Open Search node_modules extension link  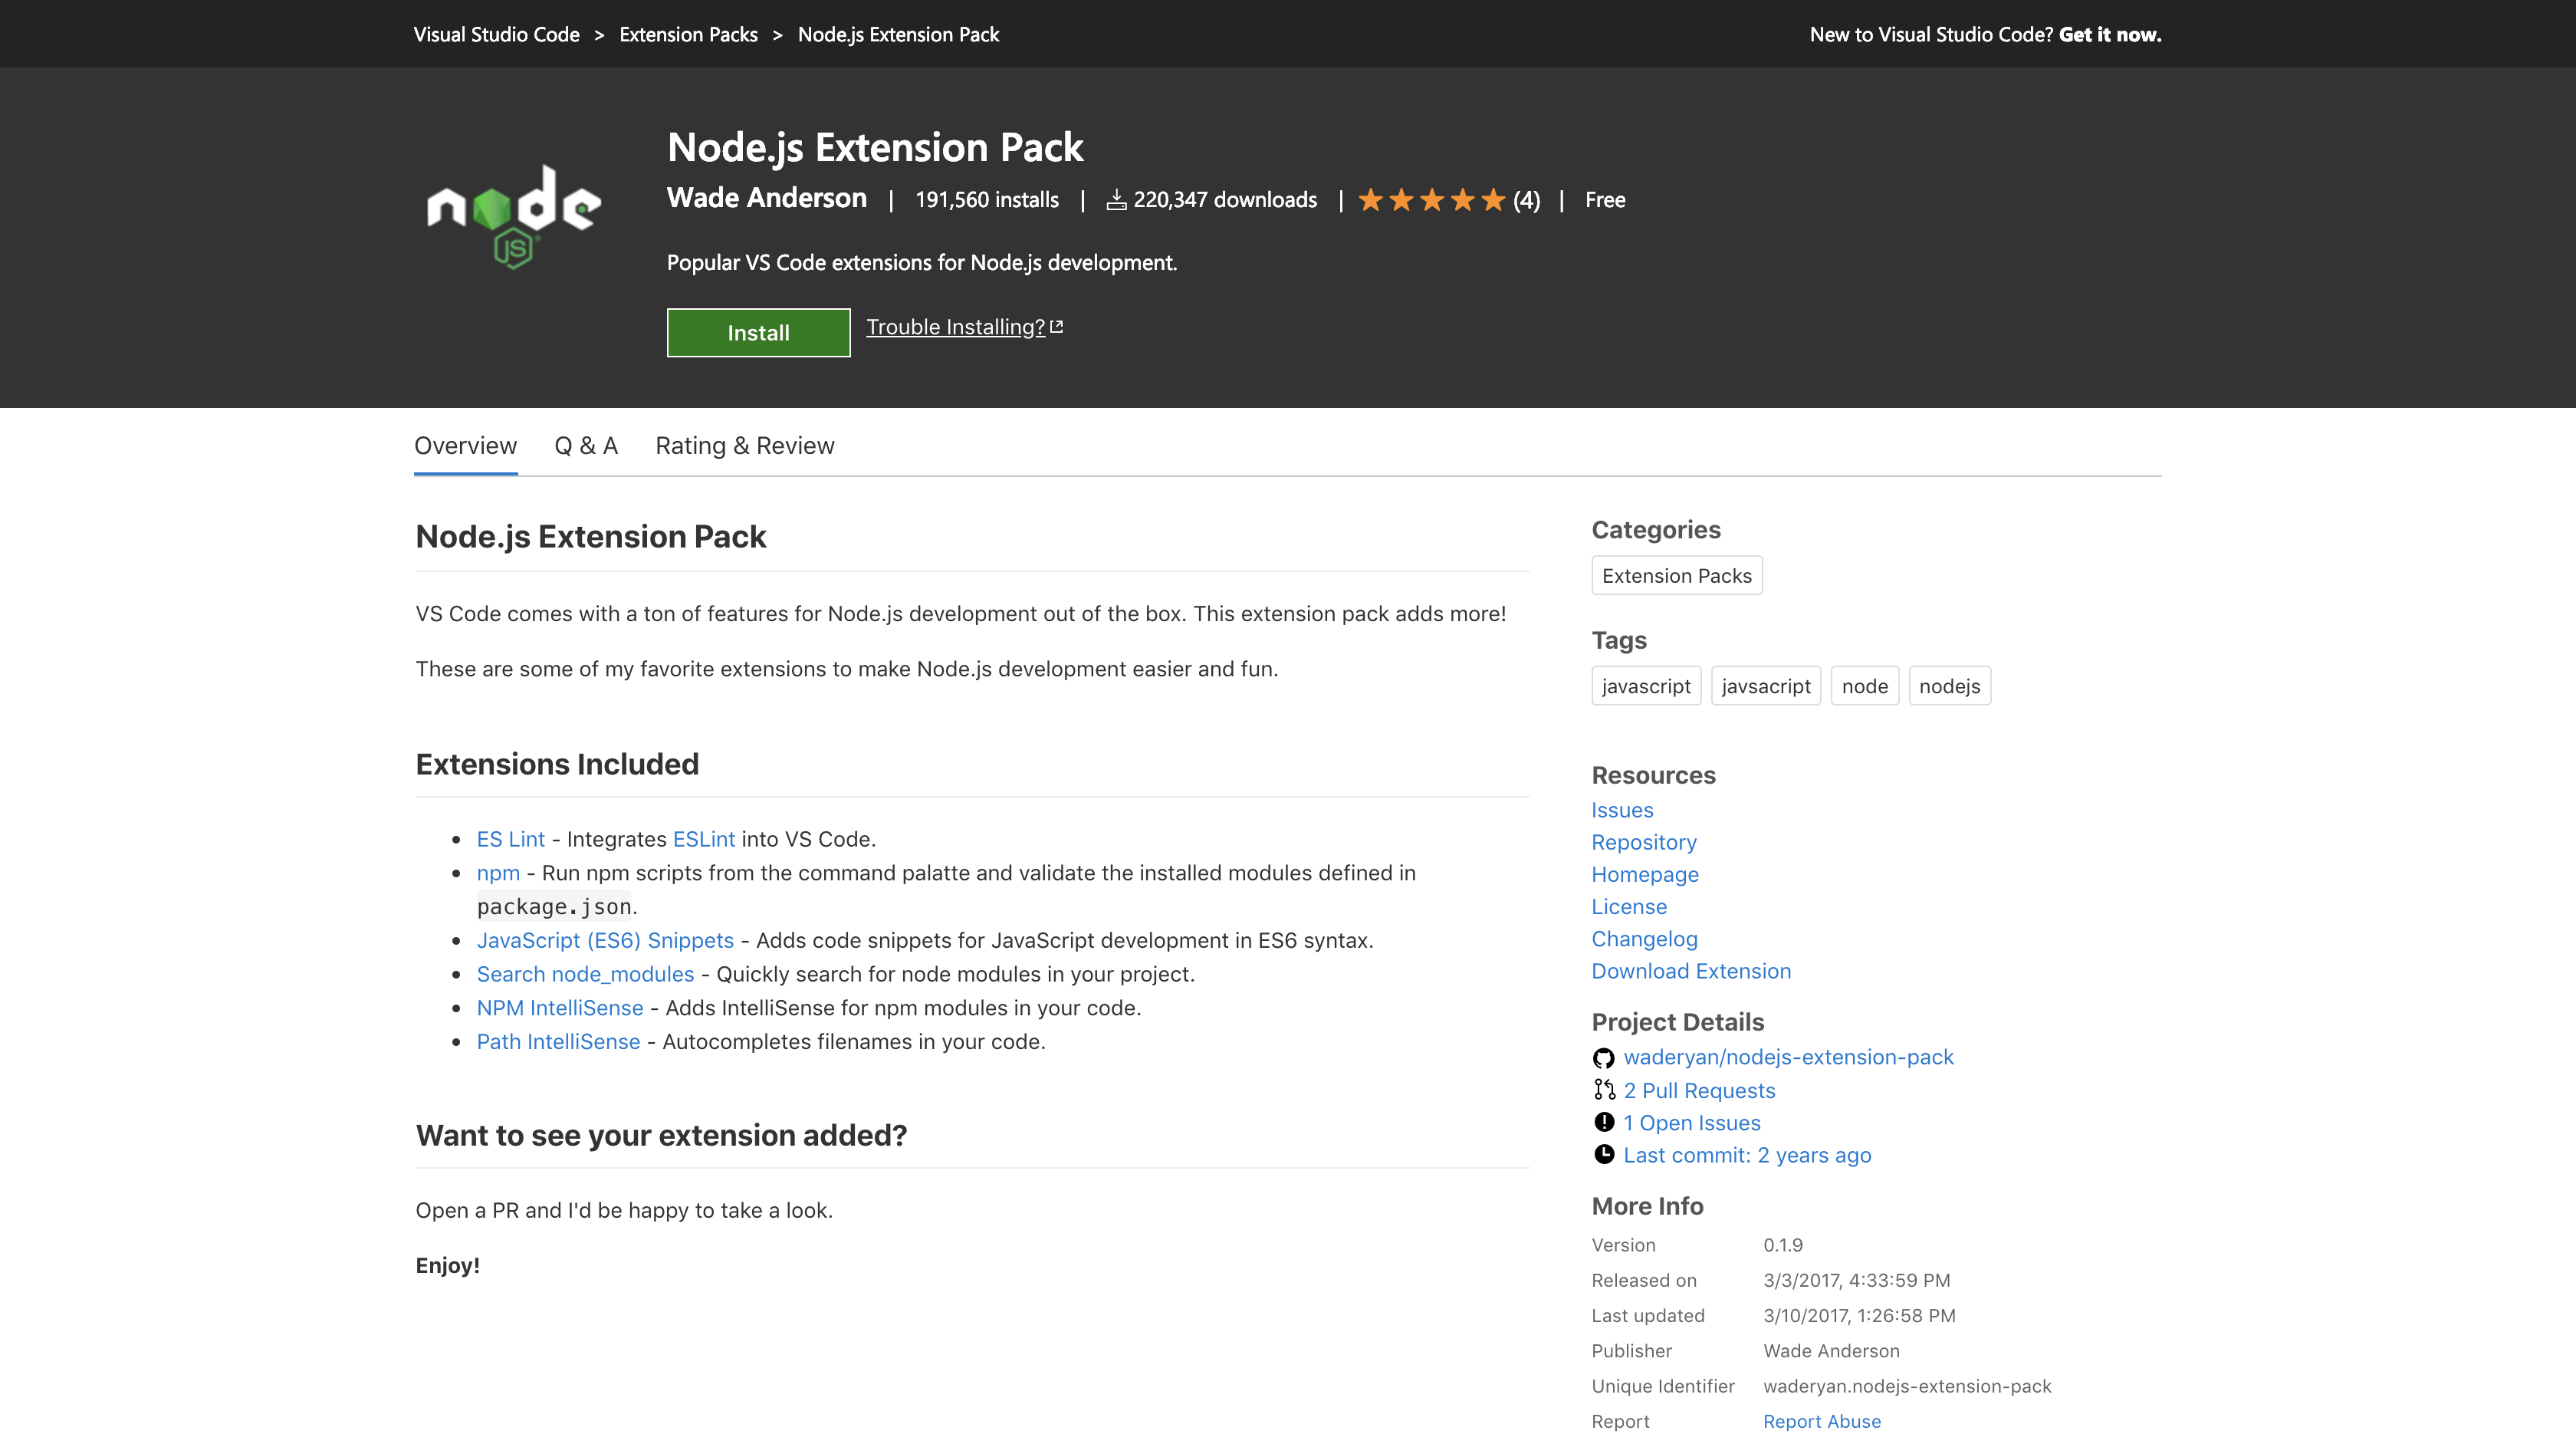pos(585,974)
